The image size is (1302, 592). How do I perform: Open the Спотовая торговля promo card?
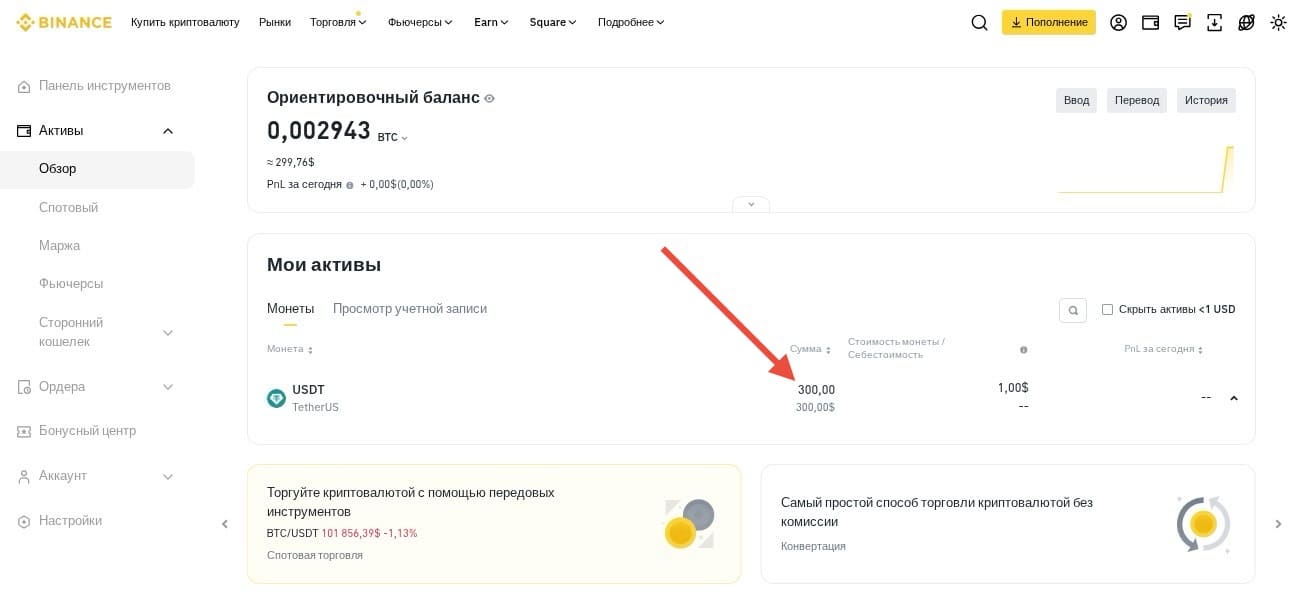(x=494, y=524)
